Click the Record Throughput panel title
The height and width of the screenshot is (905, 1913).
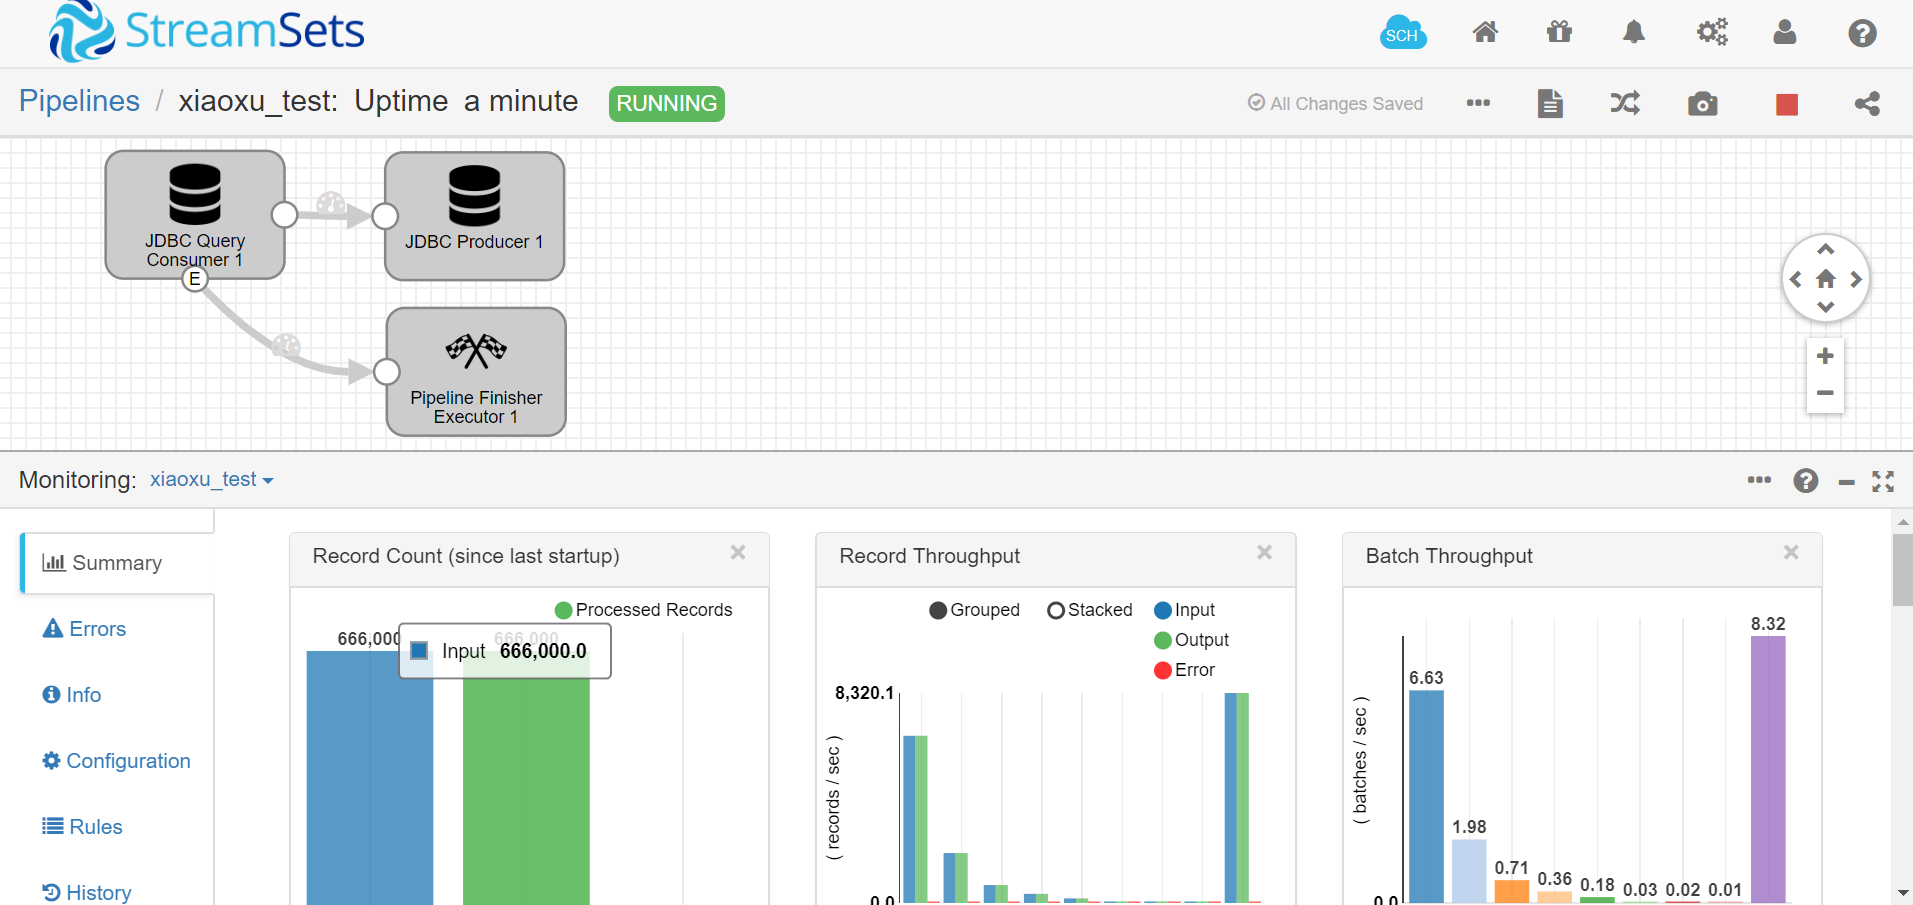click(x=930, y=556)
